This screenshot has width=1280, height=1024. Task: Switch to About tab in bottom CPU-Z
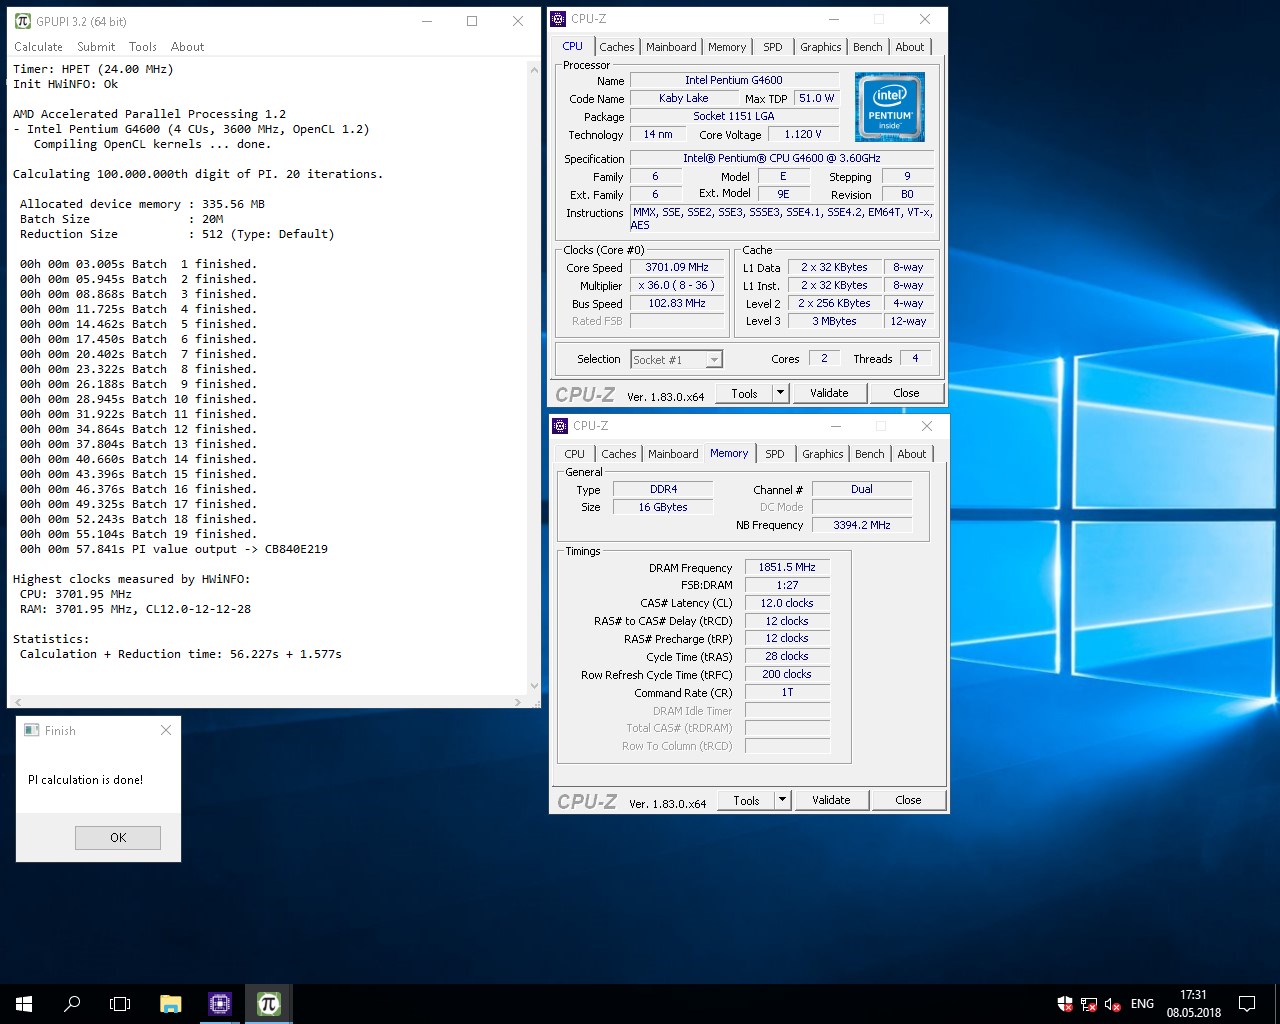click(912, 454)
